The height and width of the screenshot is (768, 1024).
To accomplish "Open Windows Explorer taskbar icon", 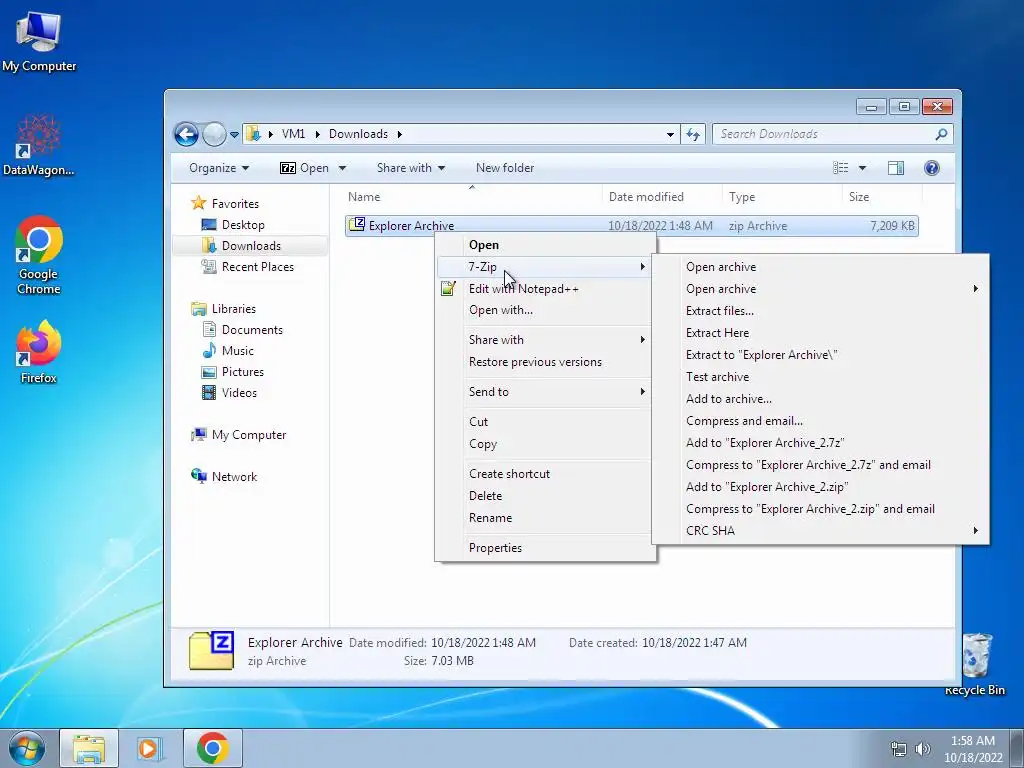I will (89, 748).
